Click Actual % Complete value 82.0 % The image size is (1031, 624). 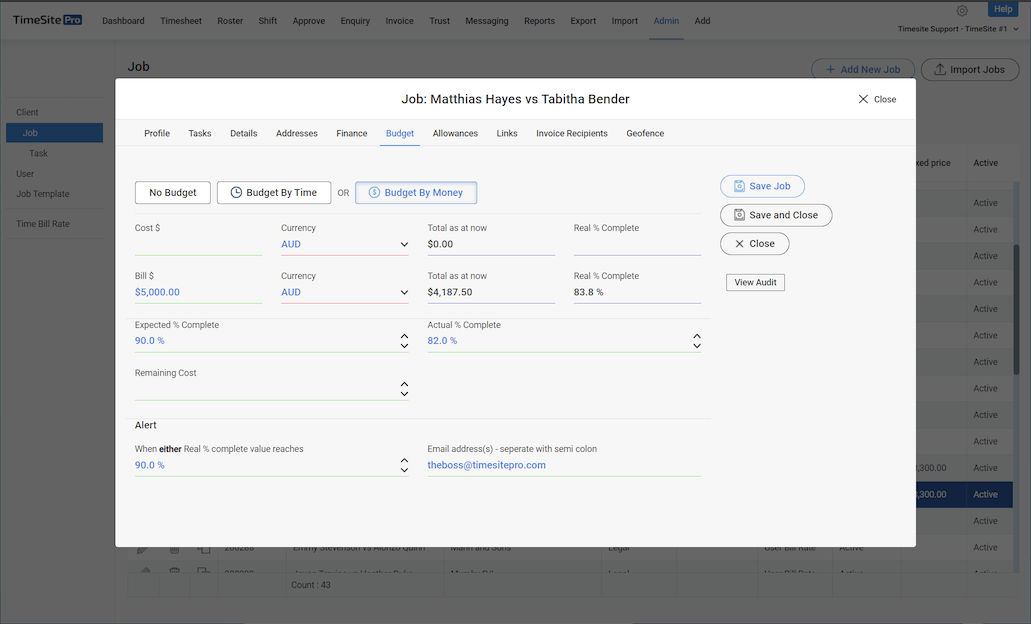click(x=442, y=341)
